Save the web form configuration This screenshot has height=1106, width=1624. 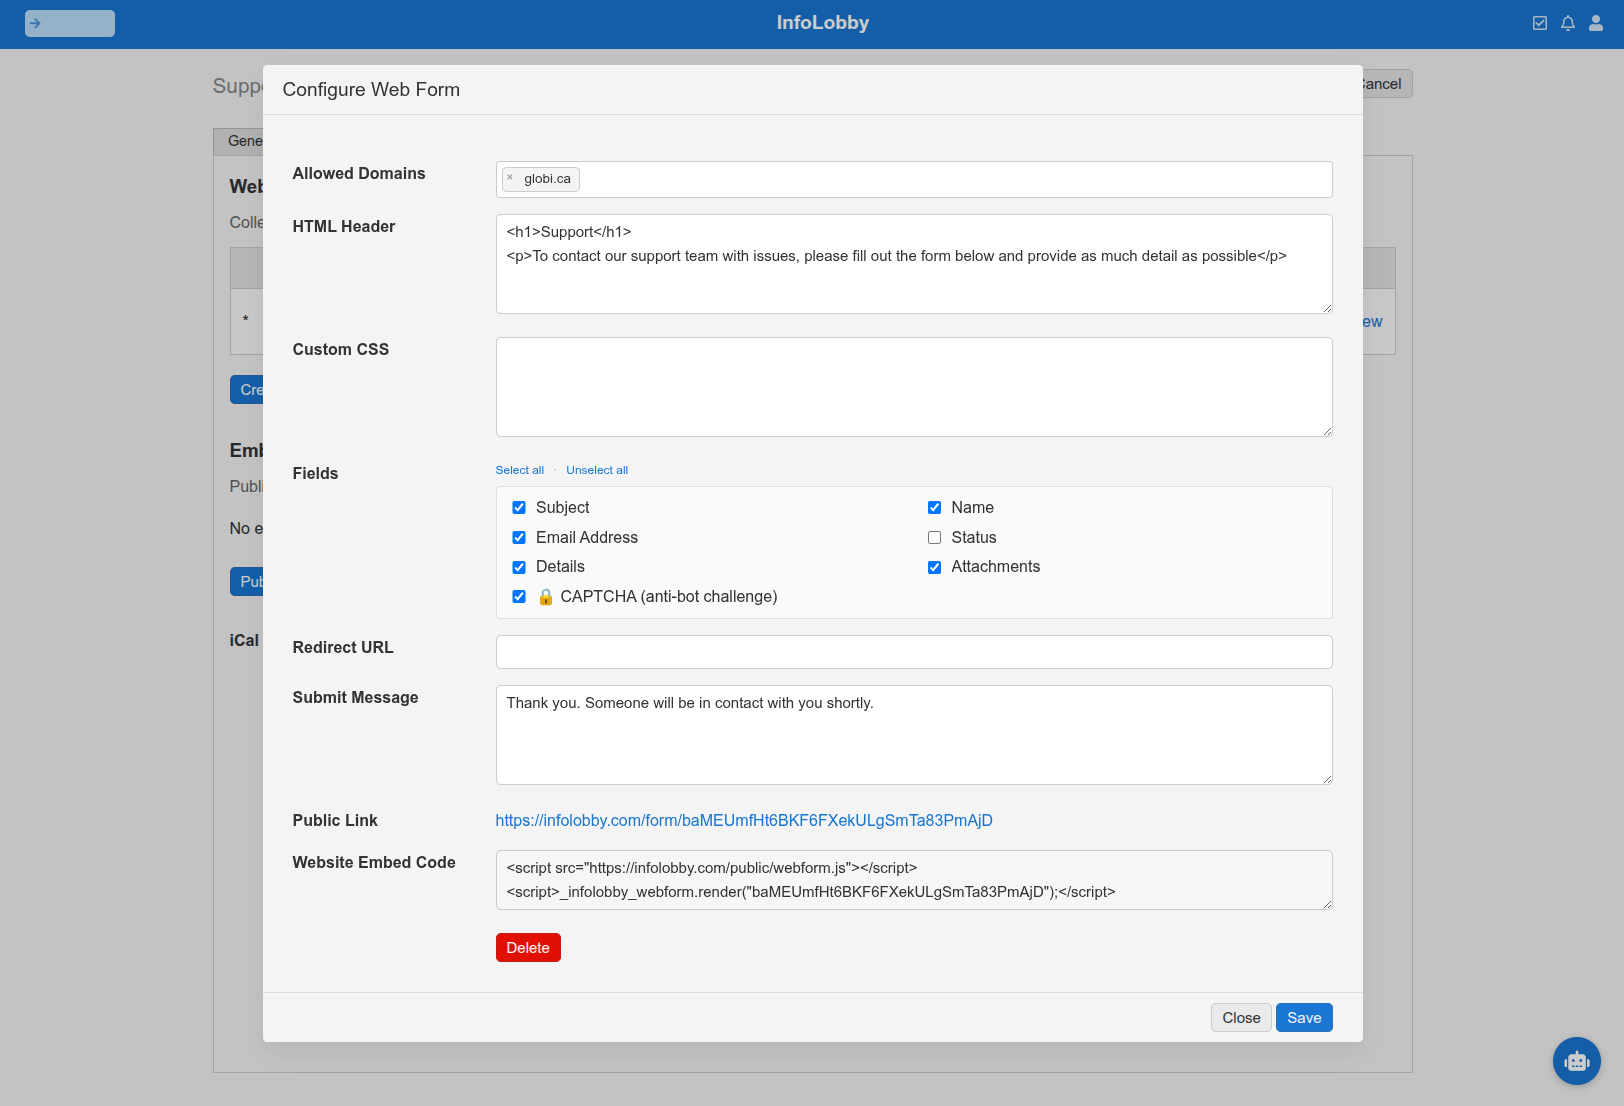1304,1018
